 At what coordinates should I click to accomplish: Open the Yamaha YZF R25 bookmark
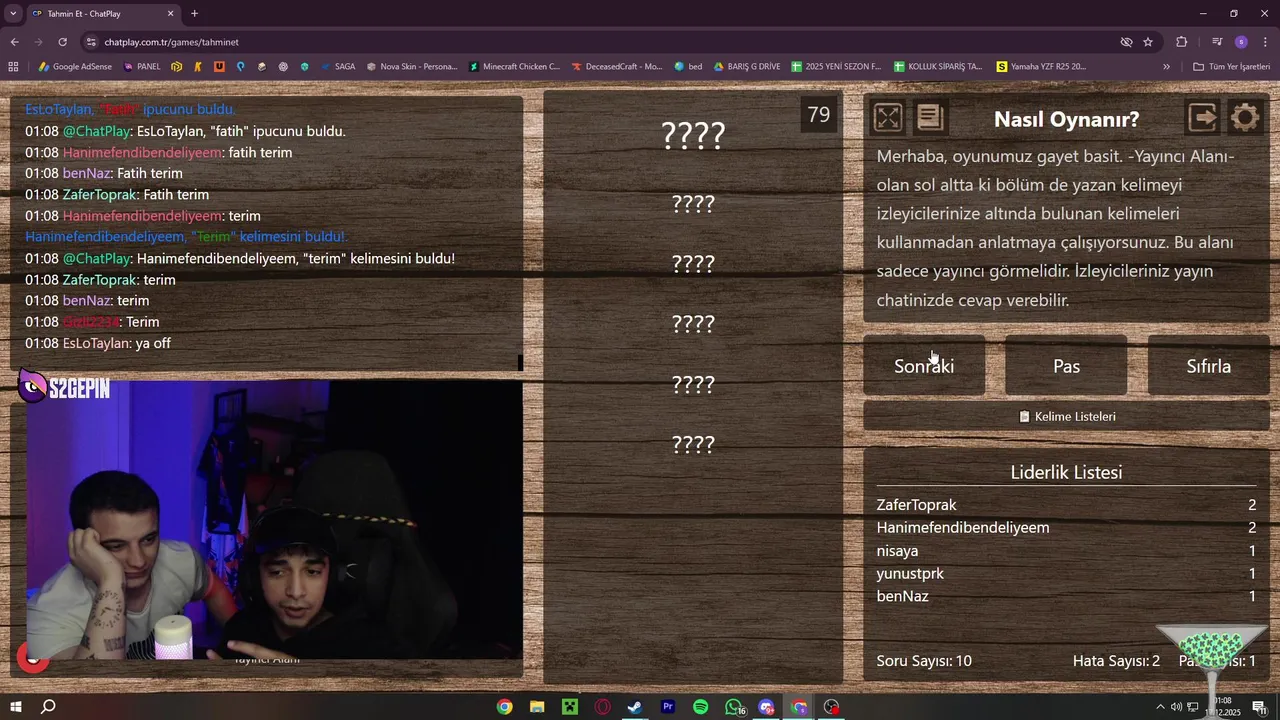[x=1042, y=67]
